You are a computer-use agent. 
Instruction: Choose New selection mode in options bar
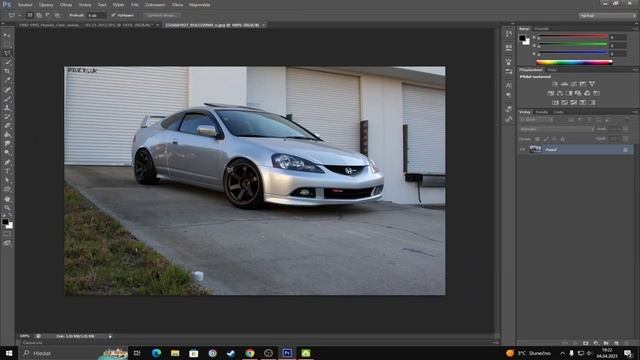tap(30, 15)
